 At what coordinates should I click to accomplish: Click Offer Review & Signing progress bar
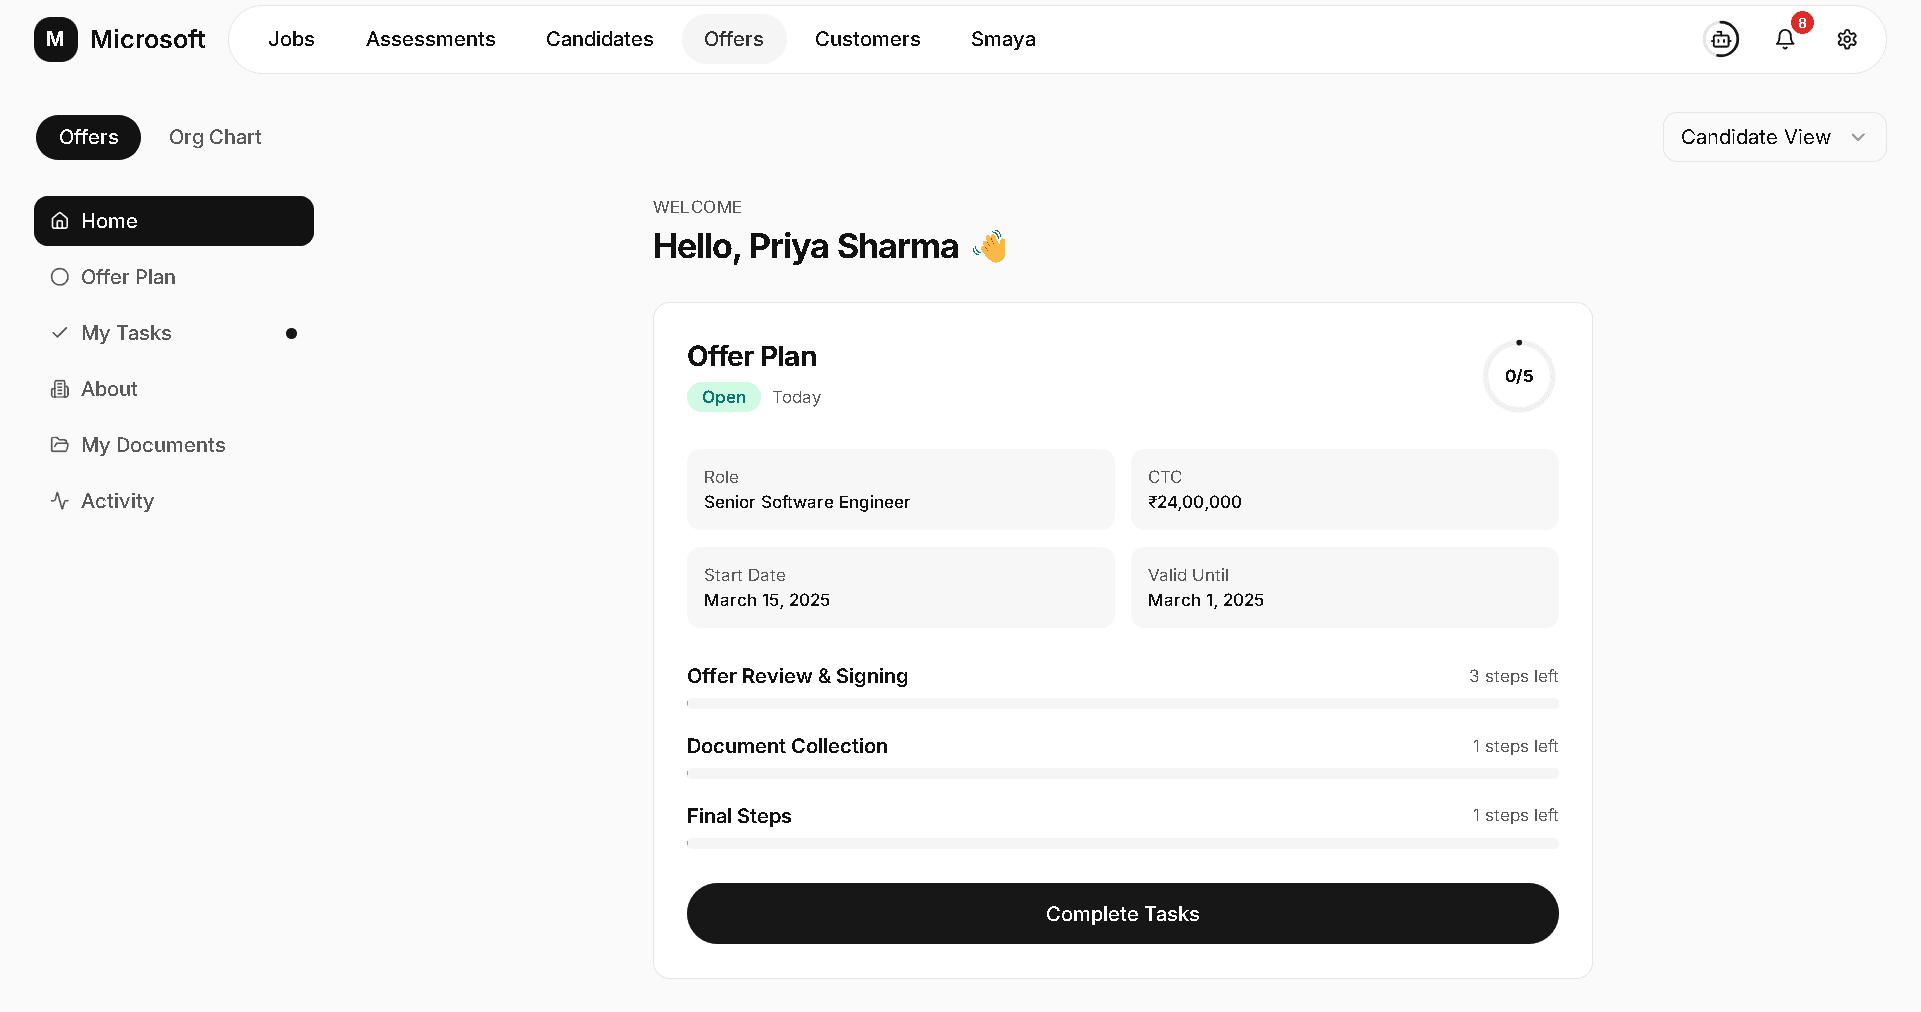pos(1122,703)
